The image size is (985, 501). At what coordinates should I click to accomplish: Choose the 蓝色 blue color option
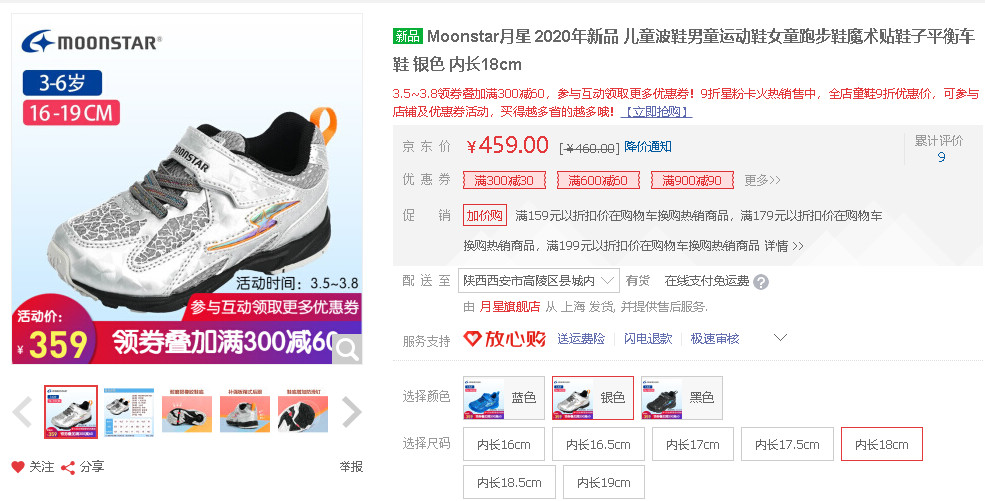504,398
